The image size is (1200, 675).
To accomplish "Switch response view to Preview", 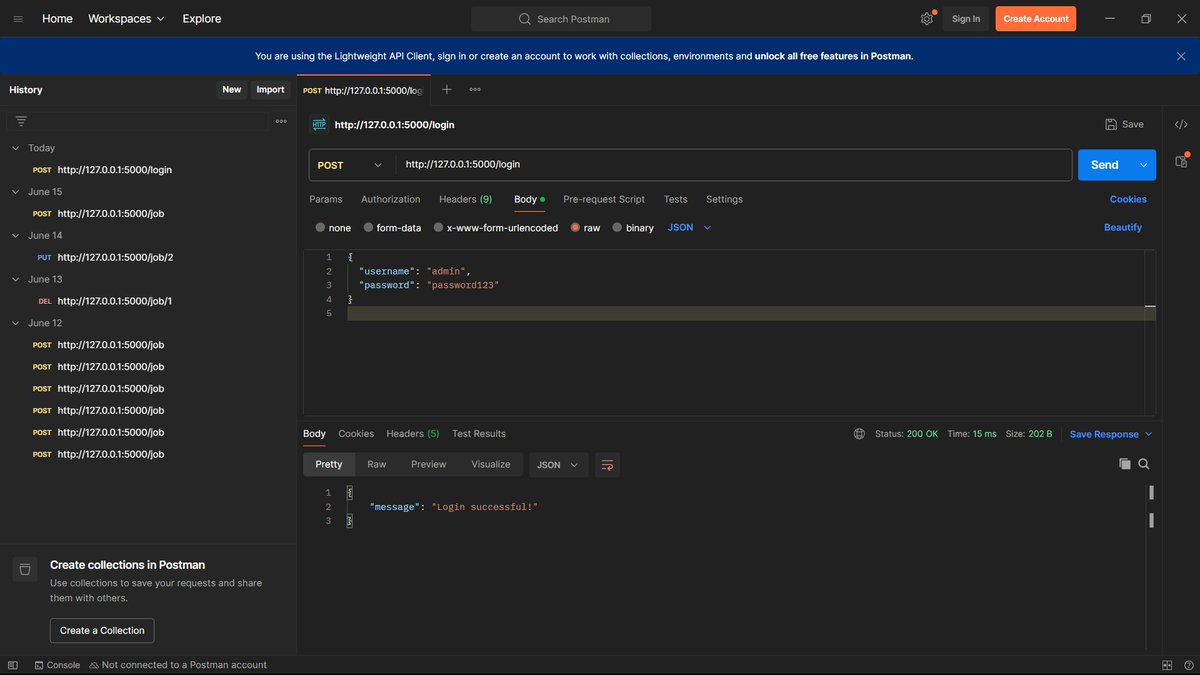I will (428, 464).
